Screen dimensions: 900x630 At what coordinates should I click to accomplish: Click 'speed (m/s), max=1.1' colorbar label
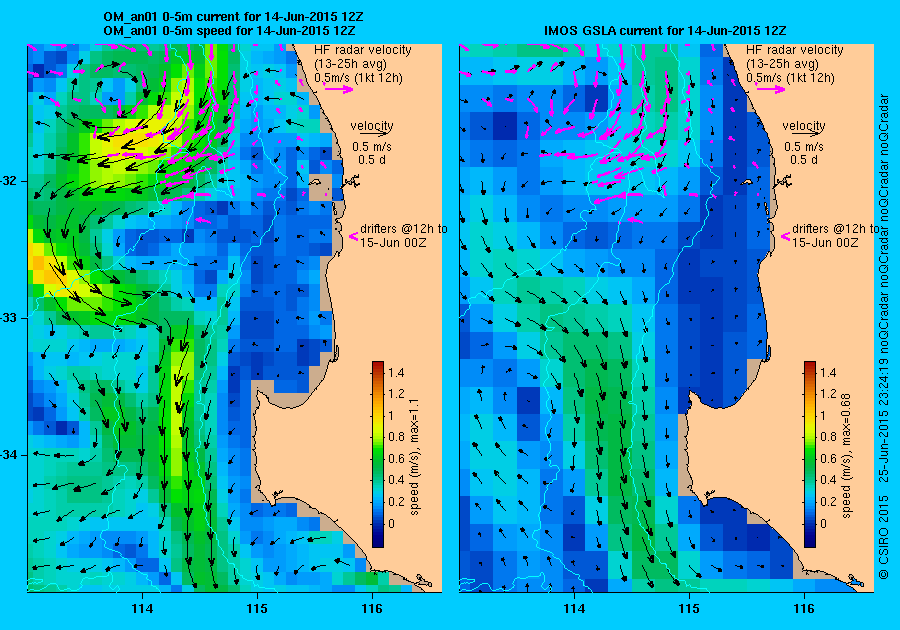414,457
